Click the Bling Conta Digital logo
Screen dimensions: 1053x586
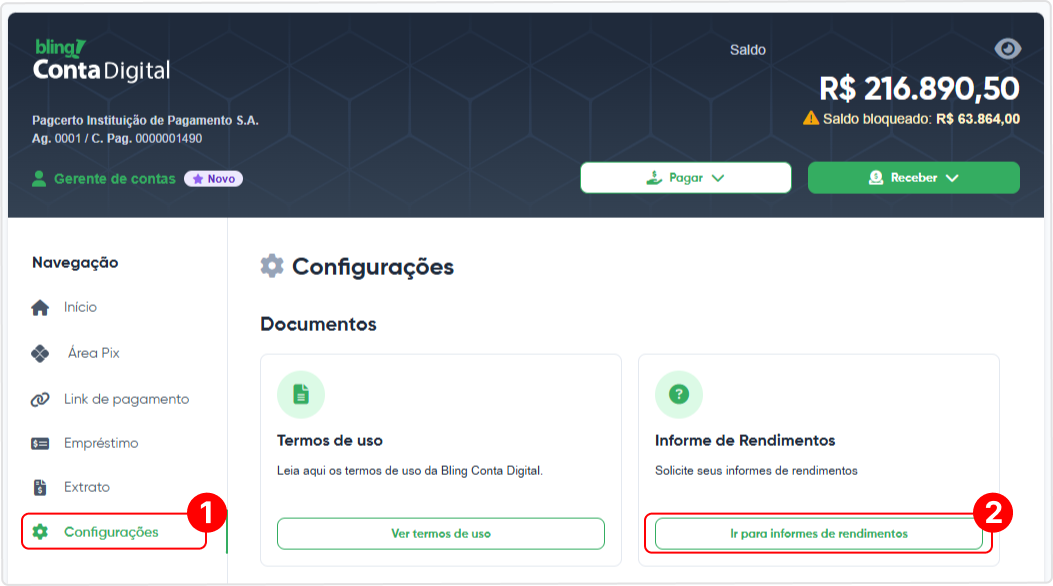101,60
